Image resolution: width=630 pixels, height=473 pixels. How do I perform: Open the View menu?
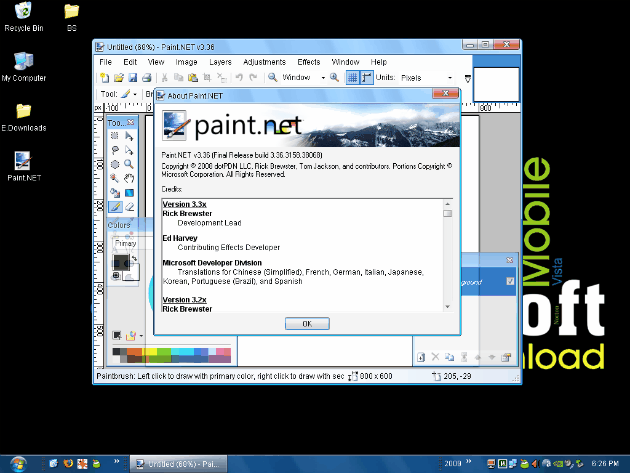click(x=155, y=62)
